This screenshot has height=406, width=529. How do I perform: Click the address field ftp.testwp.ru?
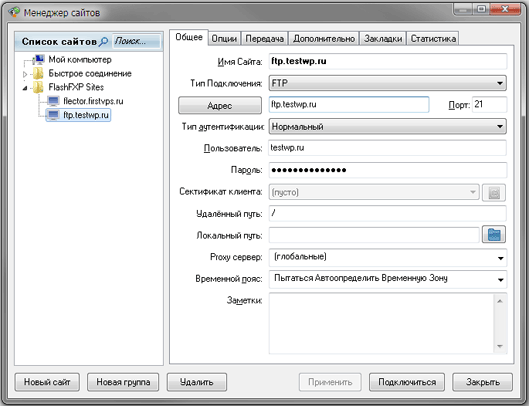pos(349,105)
